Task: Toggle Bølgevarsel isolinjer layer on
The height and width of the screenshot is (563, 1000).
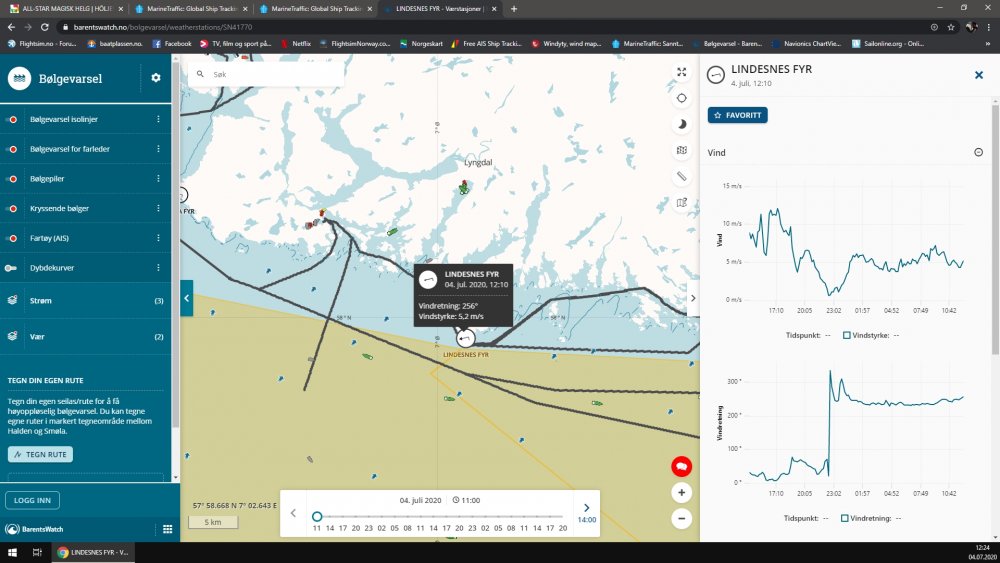Action: point(11,119)
